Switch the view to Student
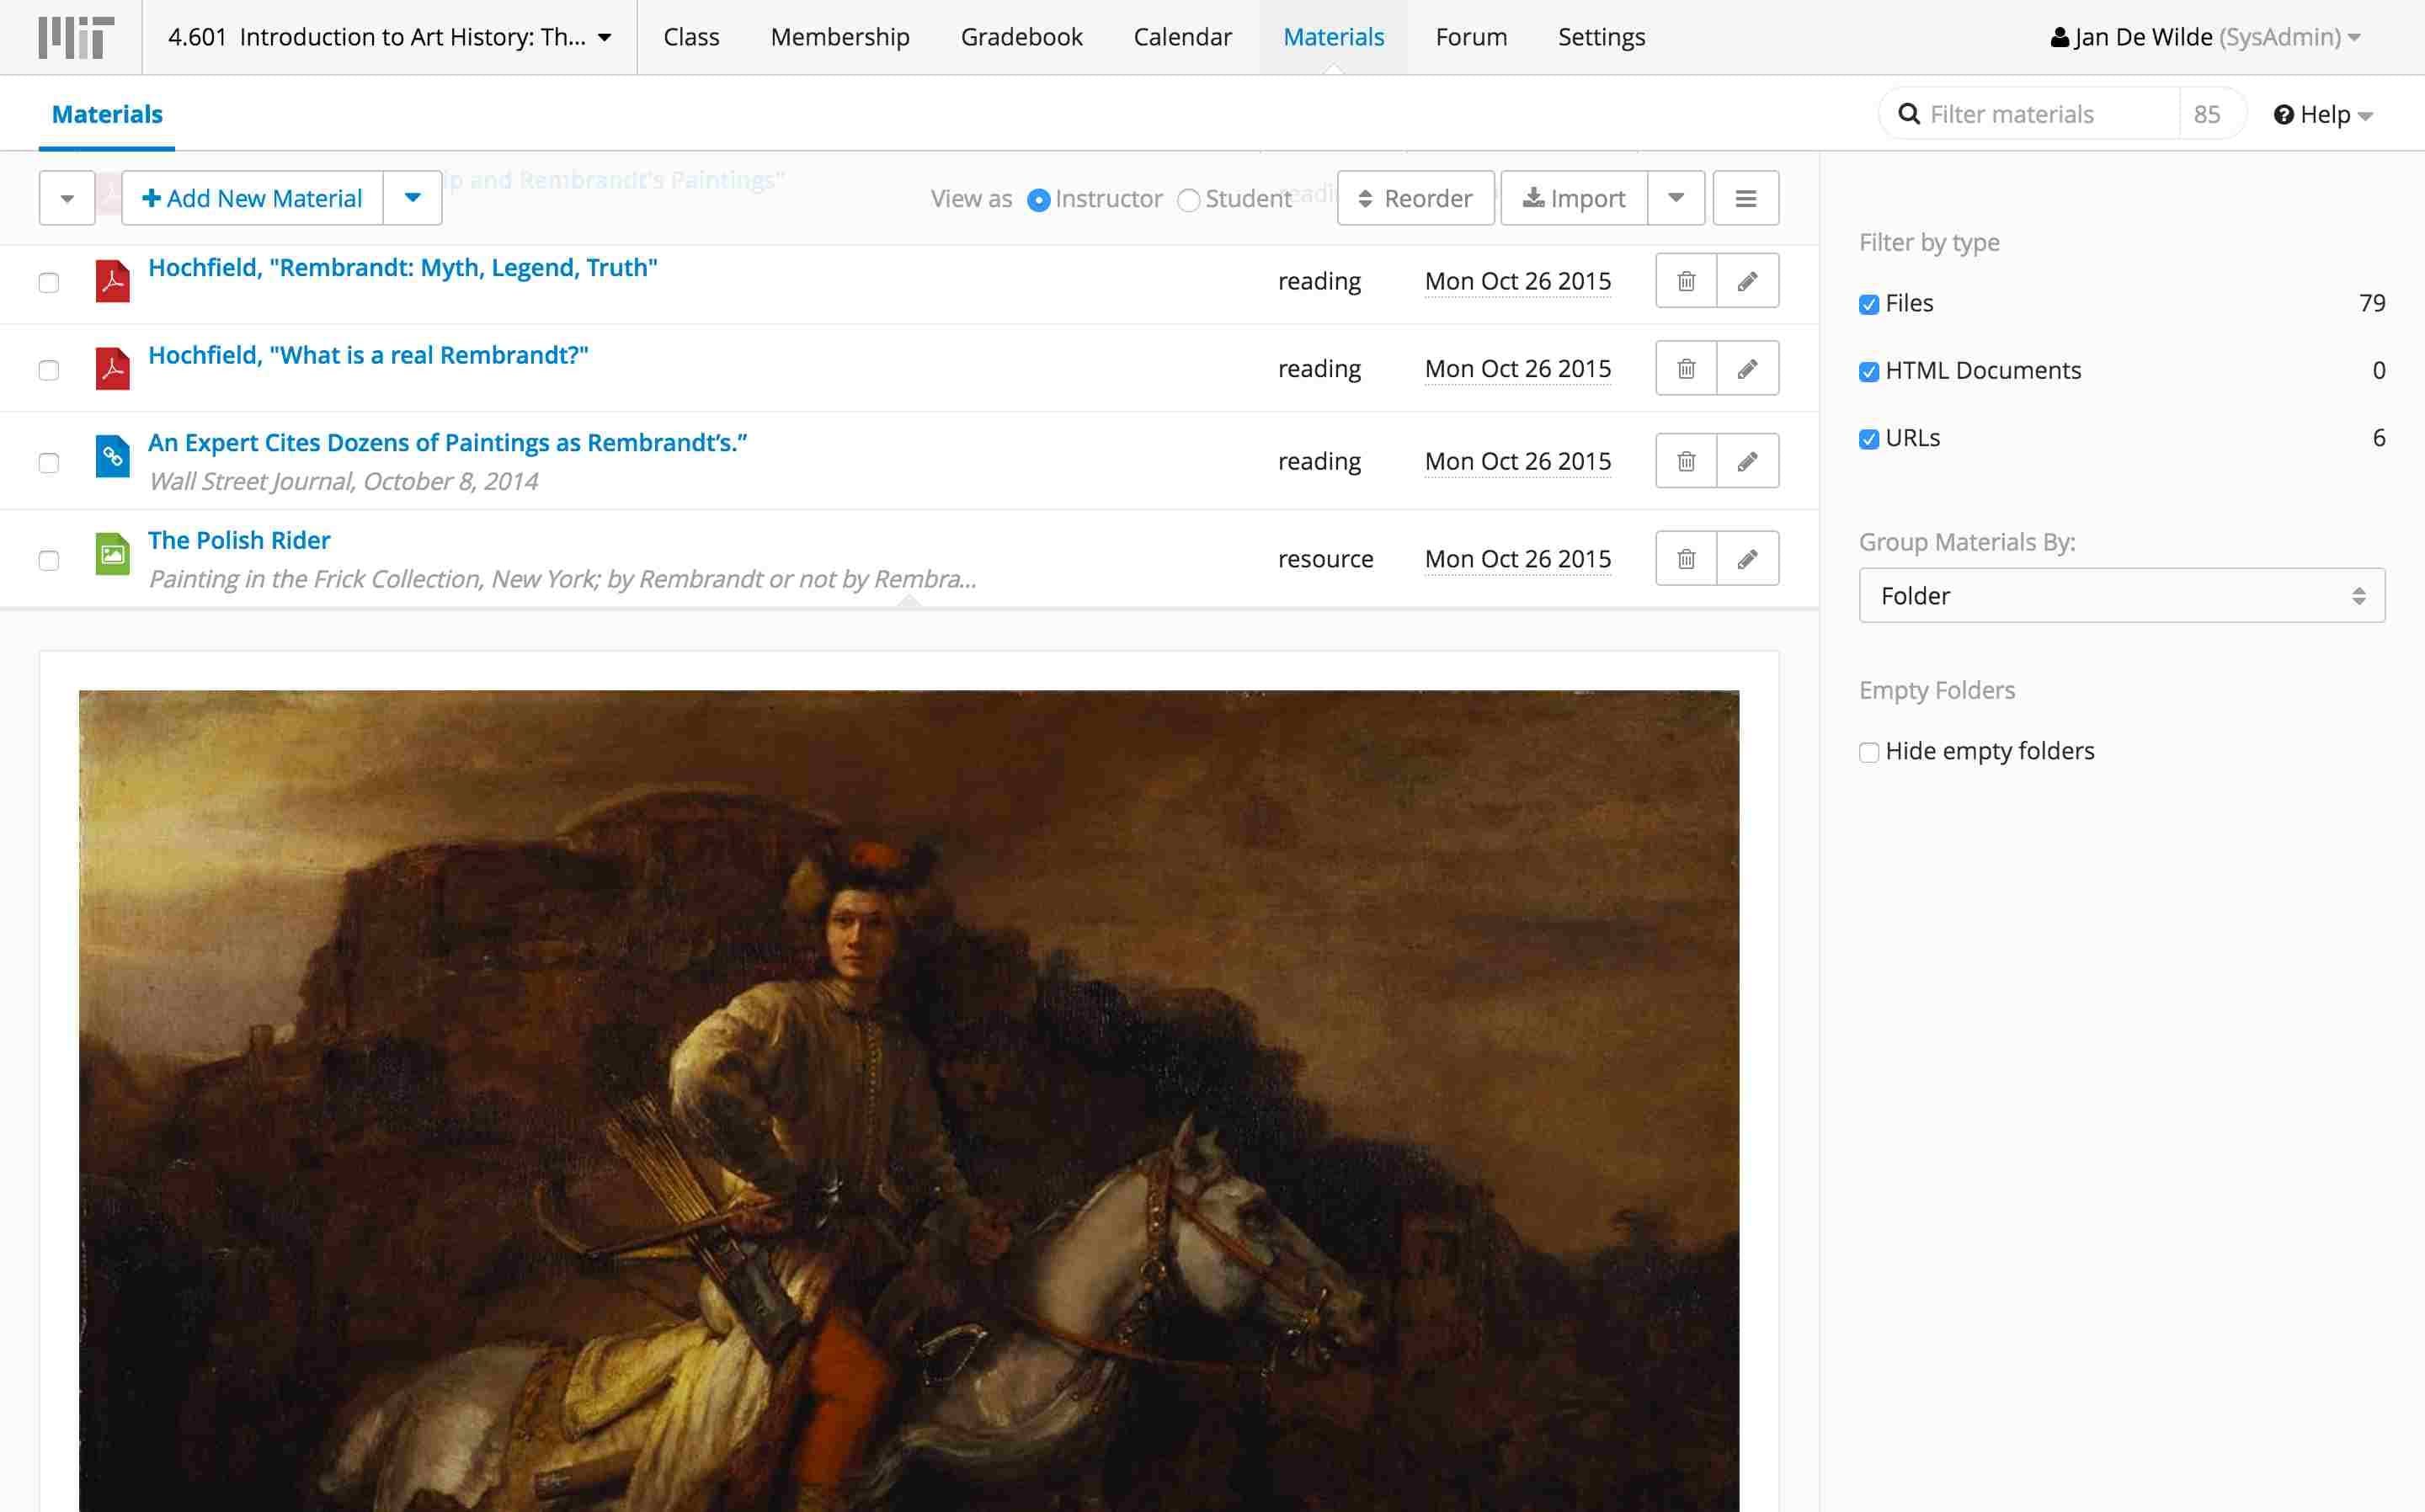 click(x=1188, y=200)
